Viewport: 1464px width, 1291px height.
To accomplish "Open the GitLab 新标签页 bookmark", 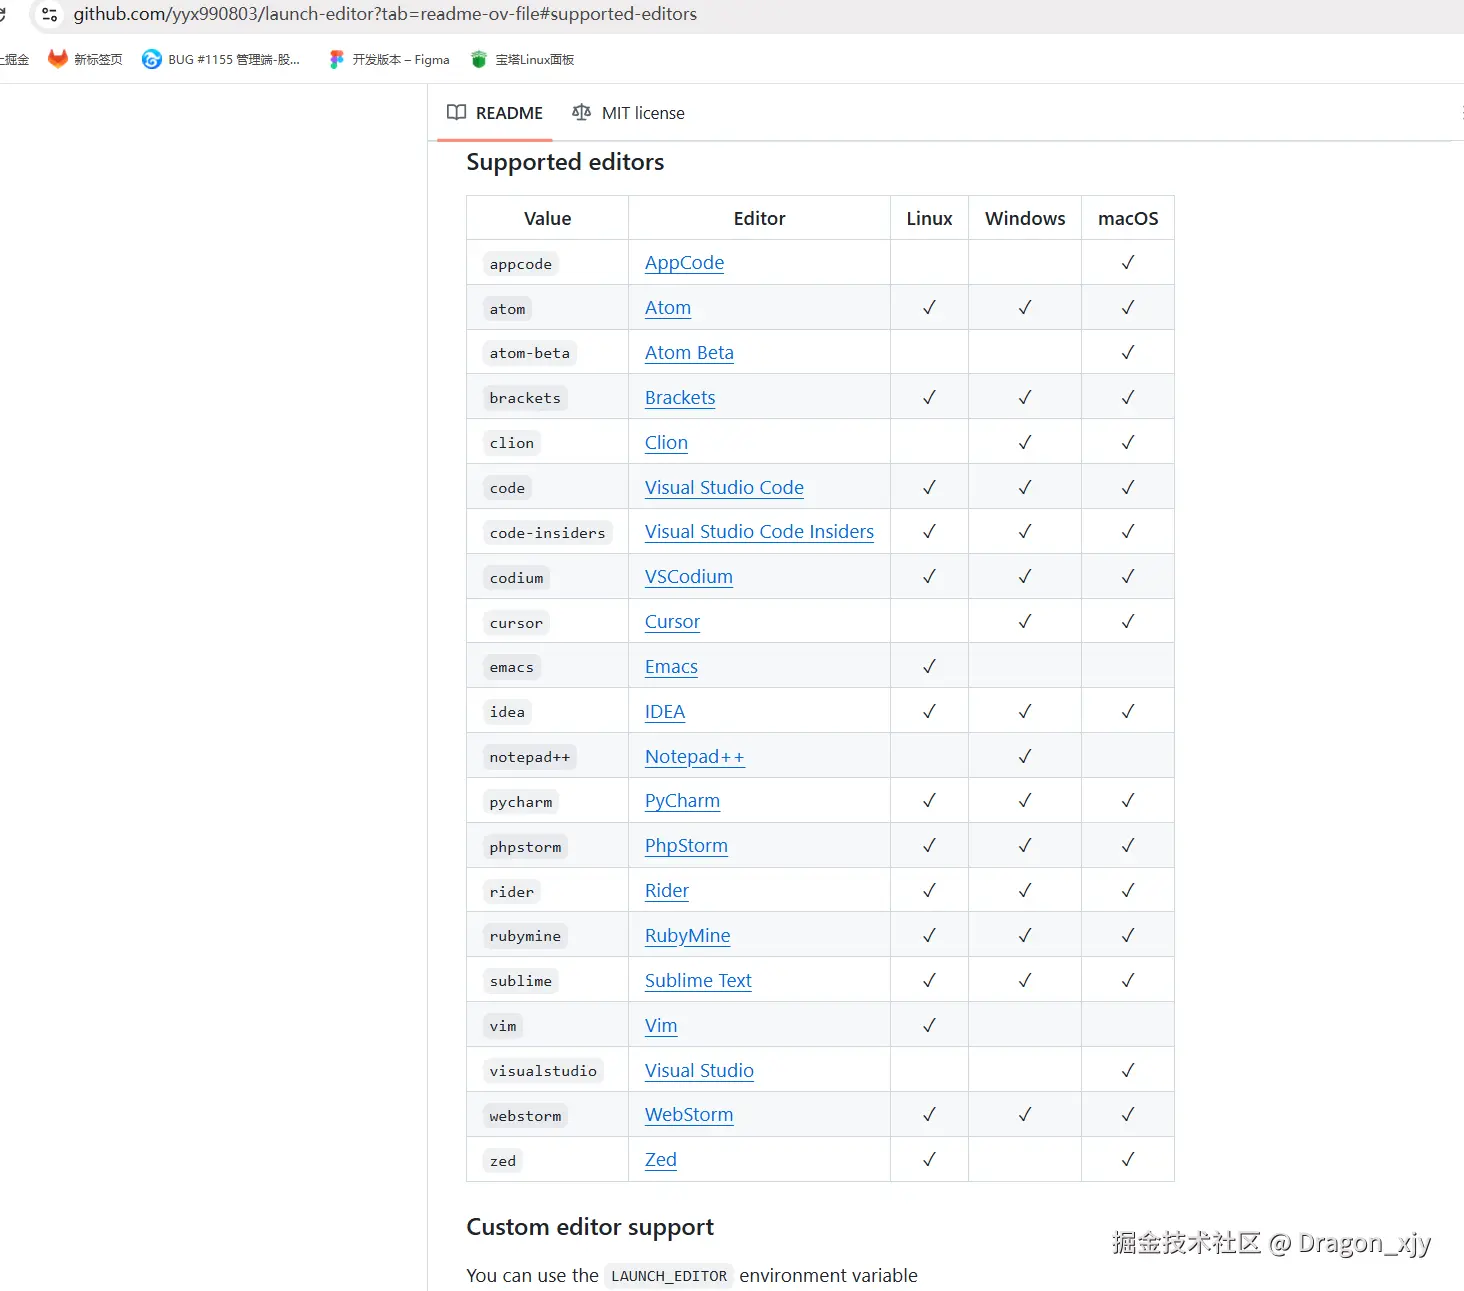I will [85, 59].
